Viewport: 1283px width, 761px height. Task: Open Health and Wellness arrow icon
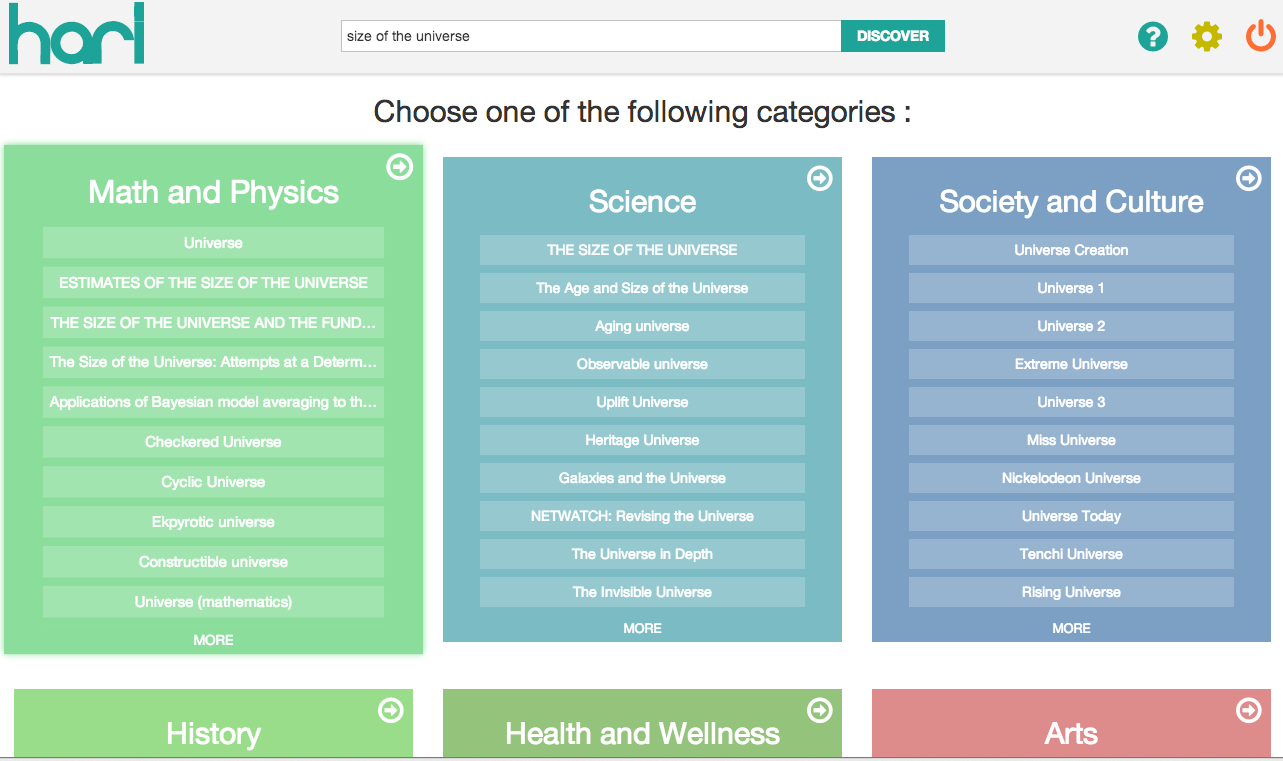coord(819,710)
